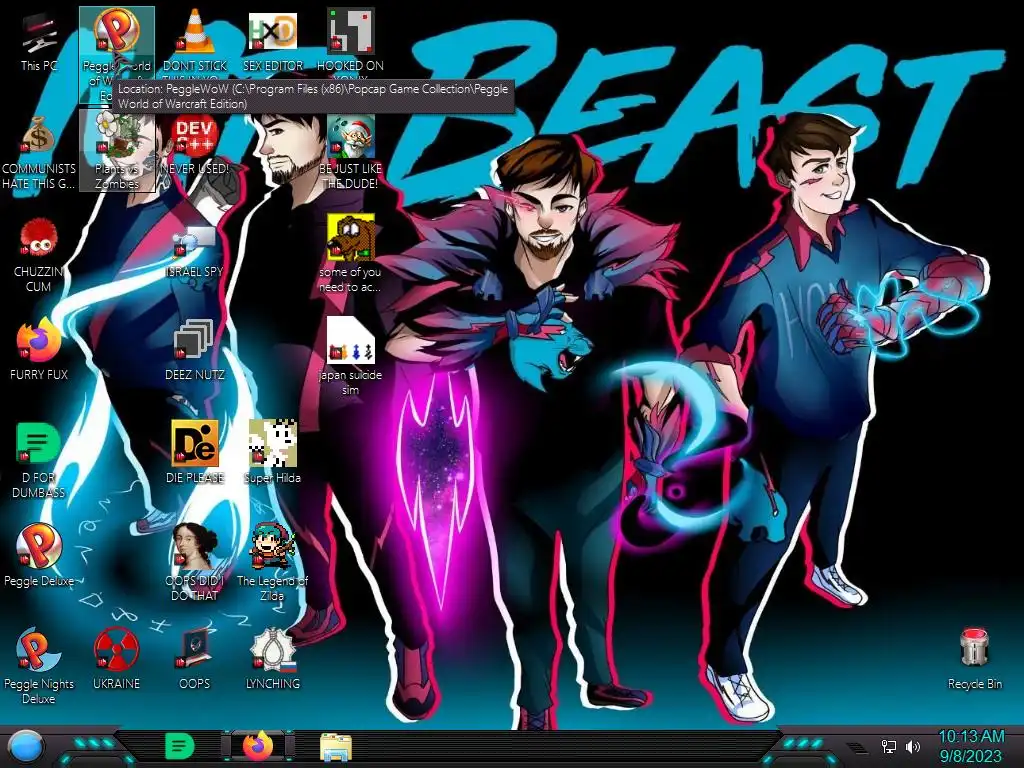Select the HOOKED ON shortcut icon
Viewport: 1024px width, 768px height.
tap(350, 31)
